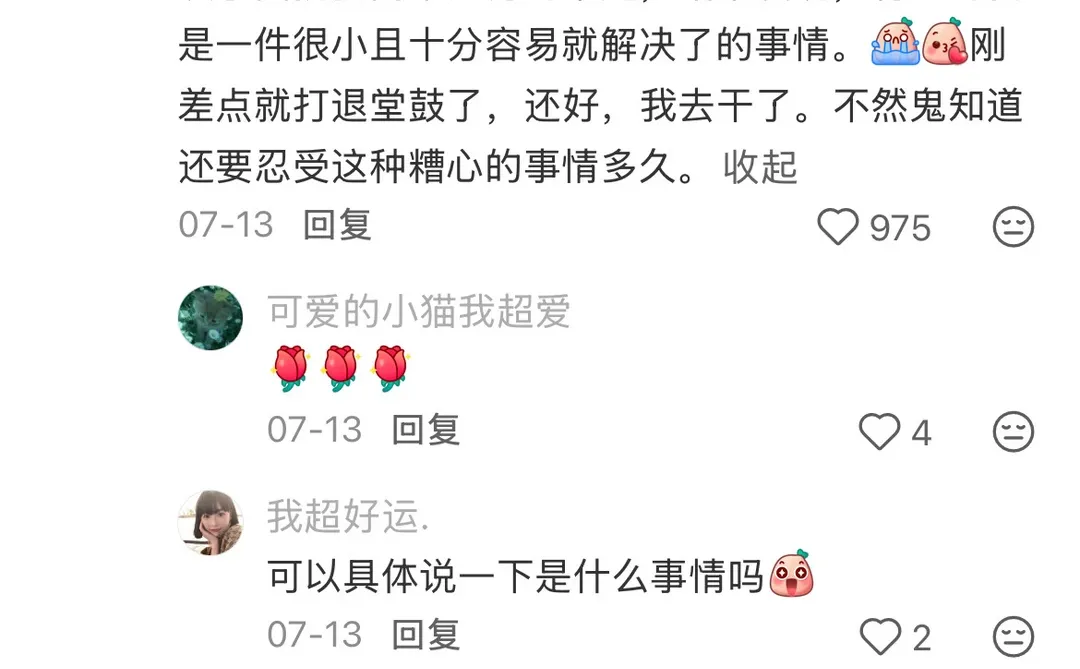1080x669 pixels.
Task: Open profile via username 可爱的小猫我超爱
Action: point(419,311)
